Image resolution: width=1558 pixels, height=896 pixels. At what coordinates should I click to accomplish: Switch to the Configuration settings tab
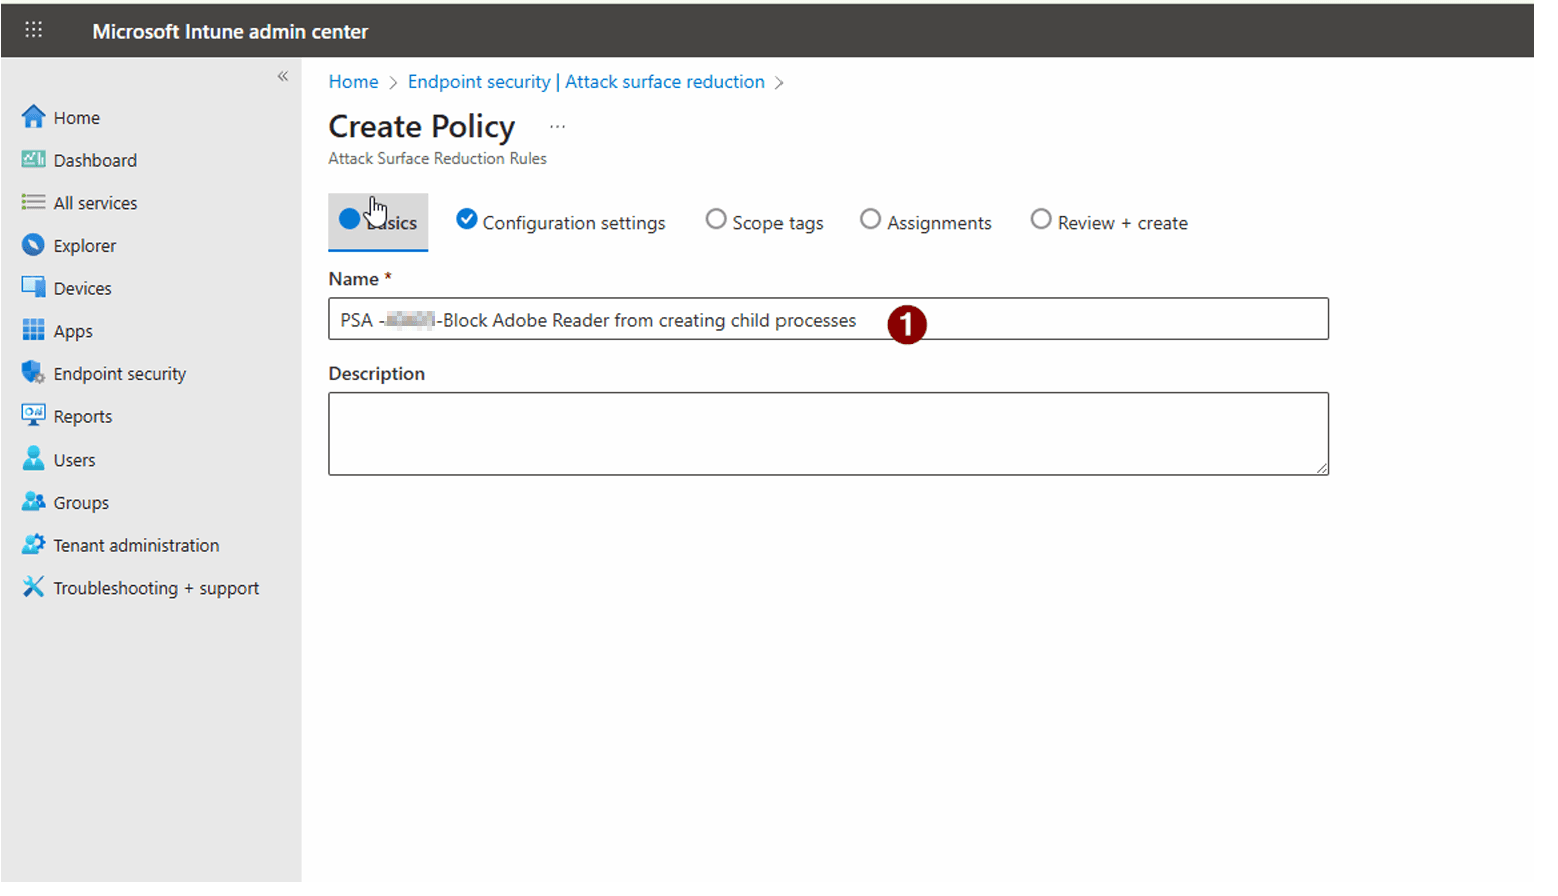(561, 222)
